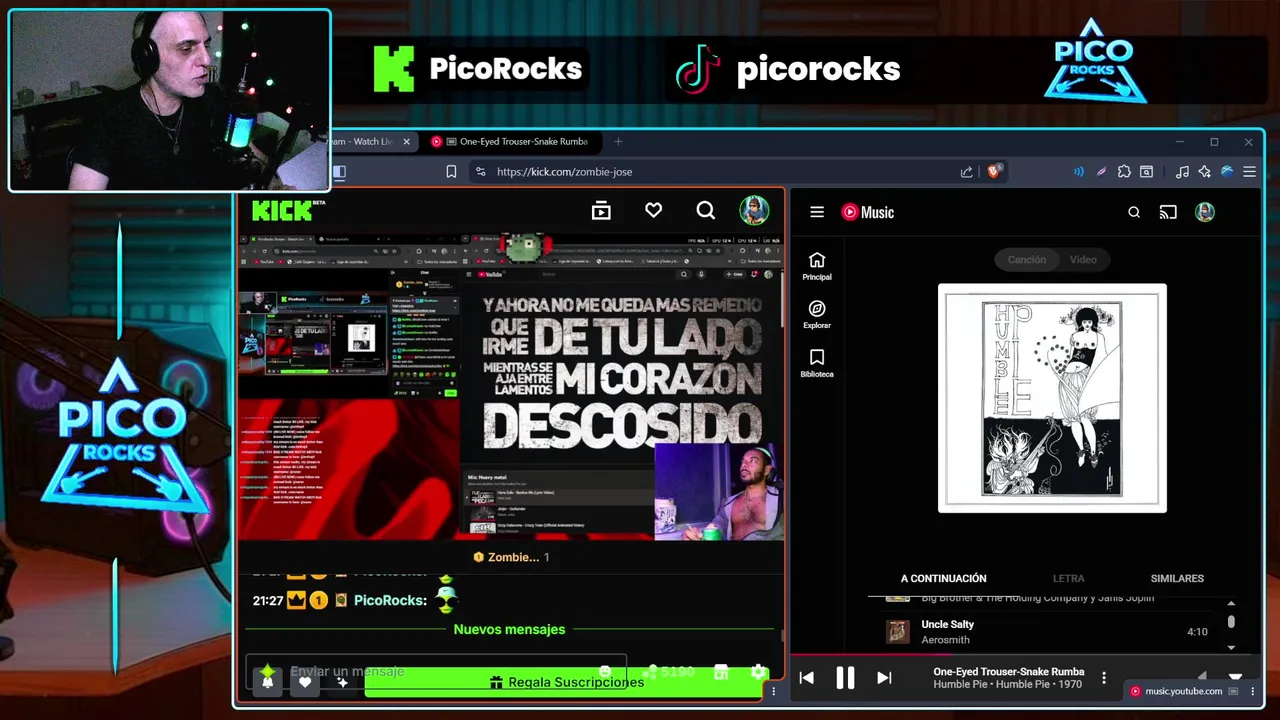This screenshot has width=1280, height=720.
Task: Switch to Video mode
Action: pos(1083,260)
